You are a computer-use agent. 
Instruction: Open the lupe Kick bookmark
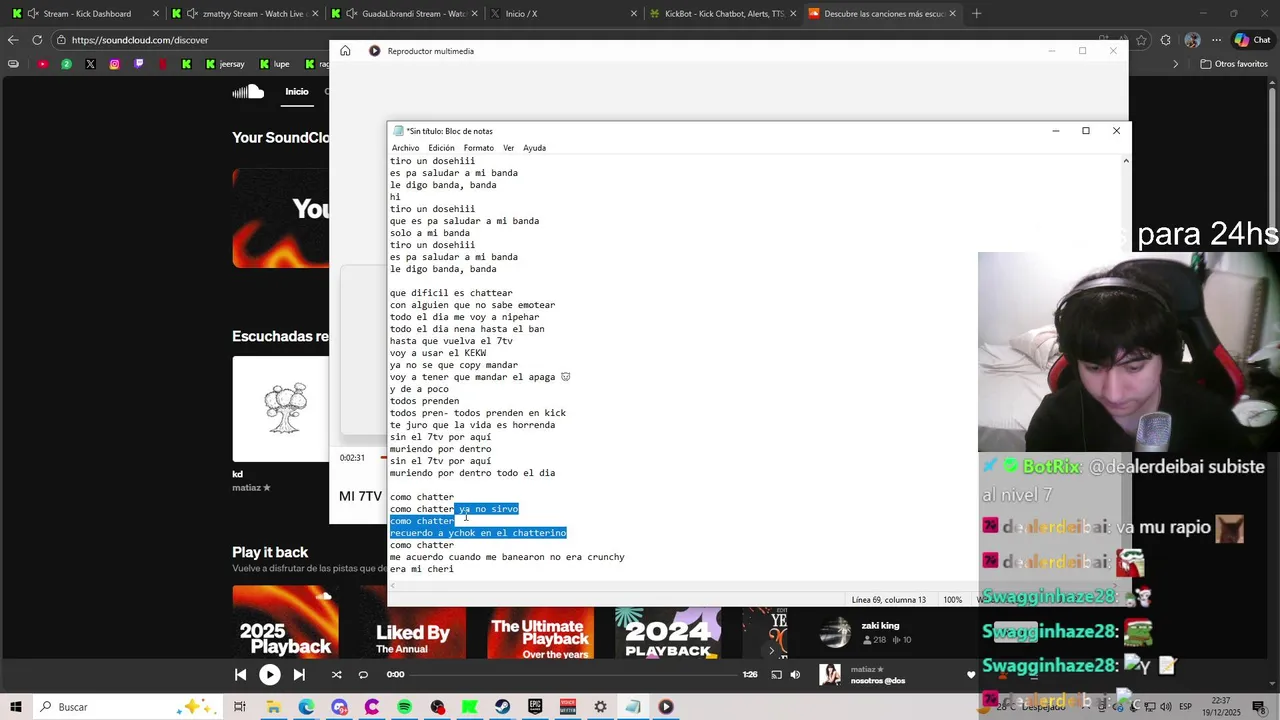click(275, 64)
